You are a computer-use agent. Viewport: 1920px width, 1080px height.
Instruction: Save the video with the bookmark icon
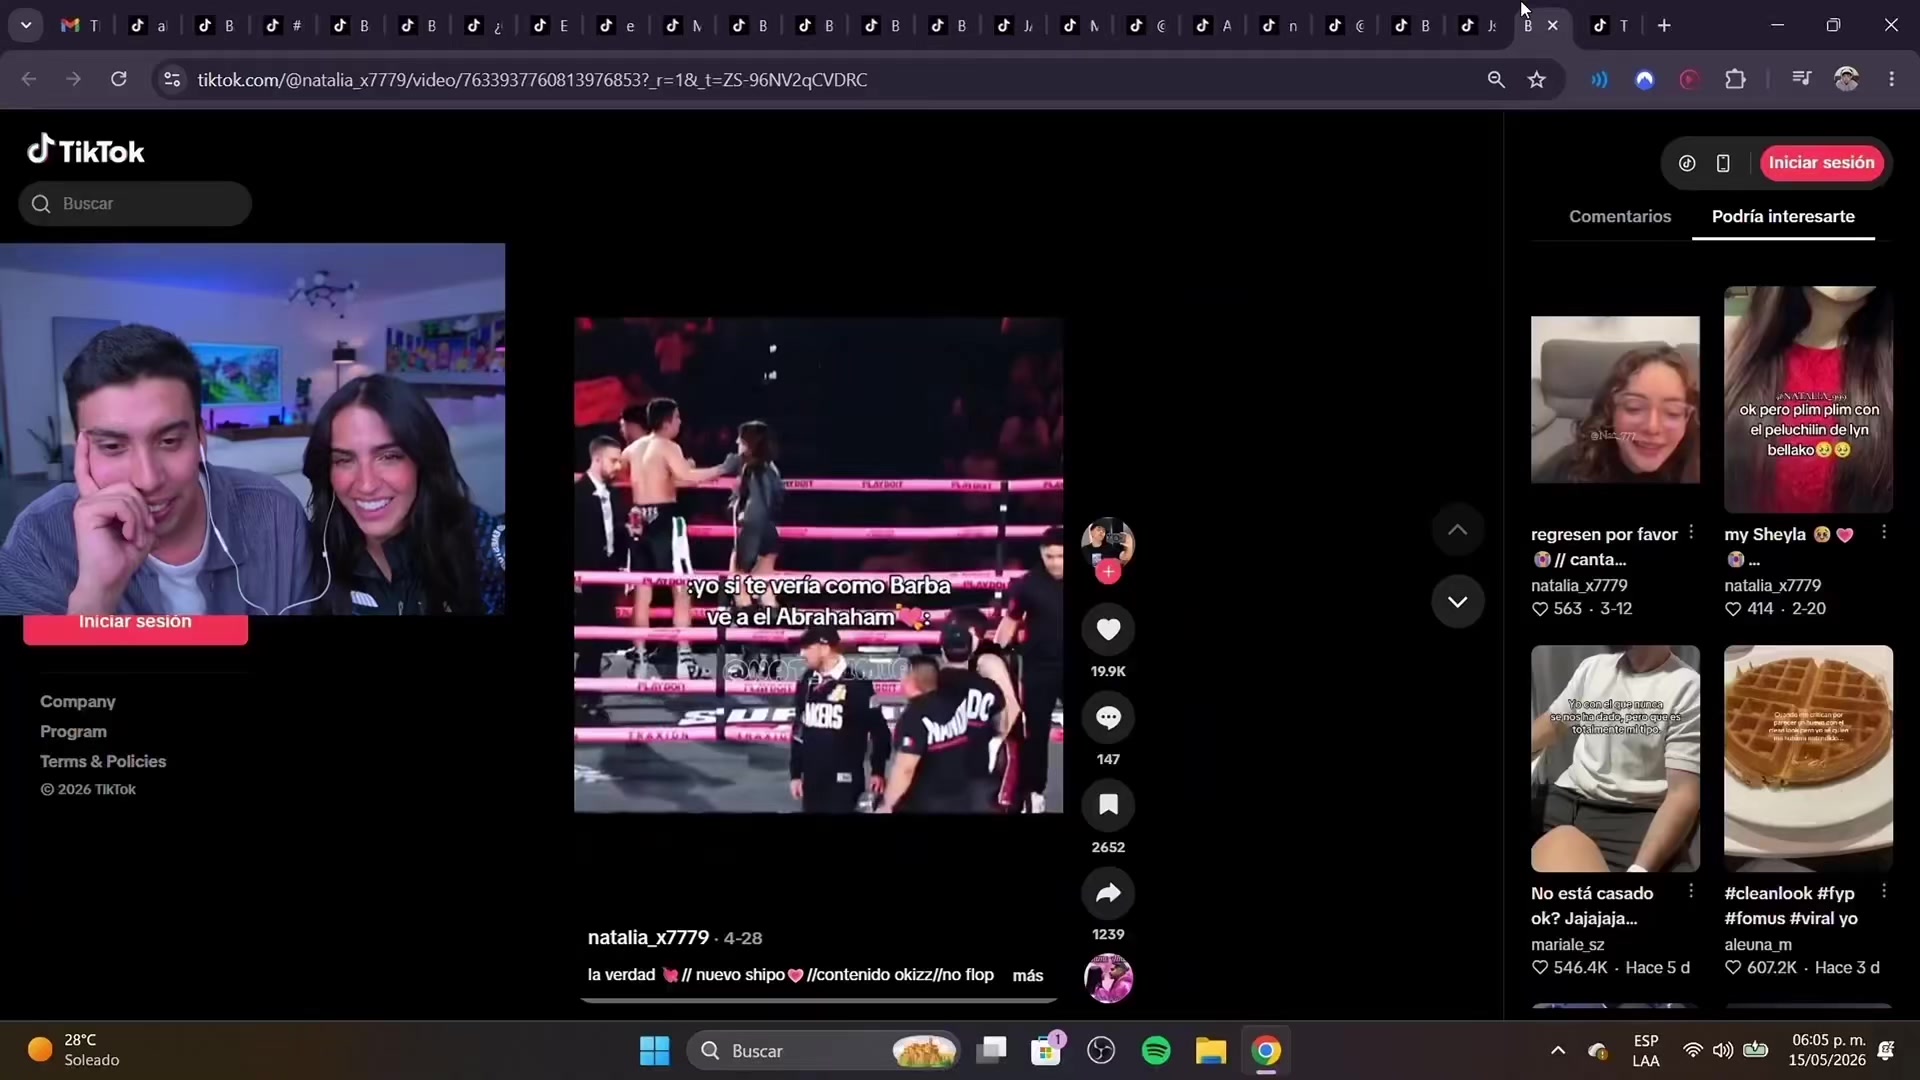(1108, 805)
